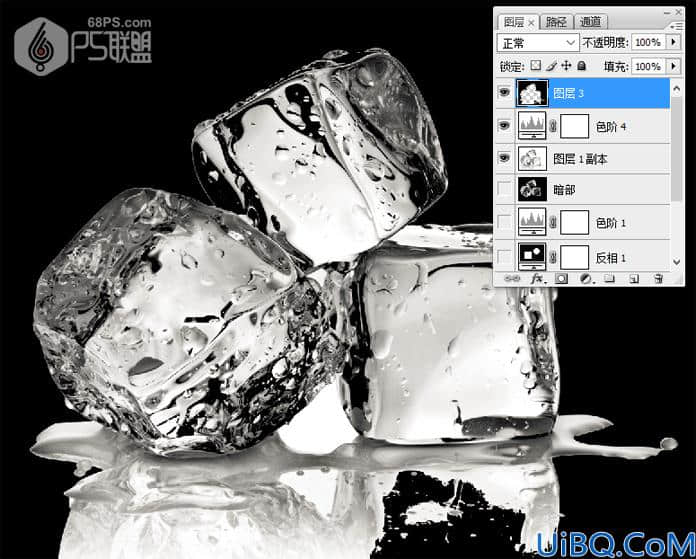Show the 暗部 layer
Viewport: 696px width, 559px height.
504,190
